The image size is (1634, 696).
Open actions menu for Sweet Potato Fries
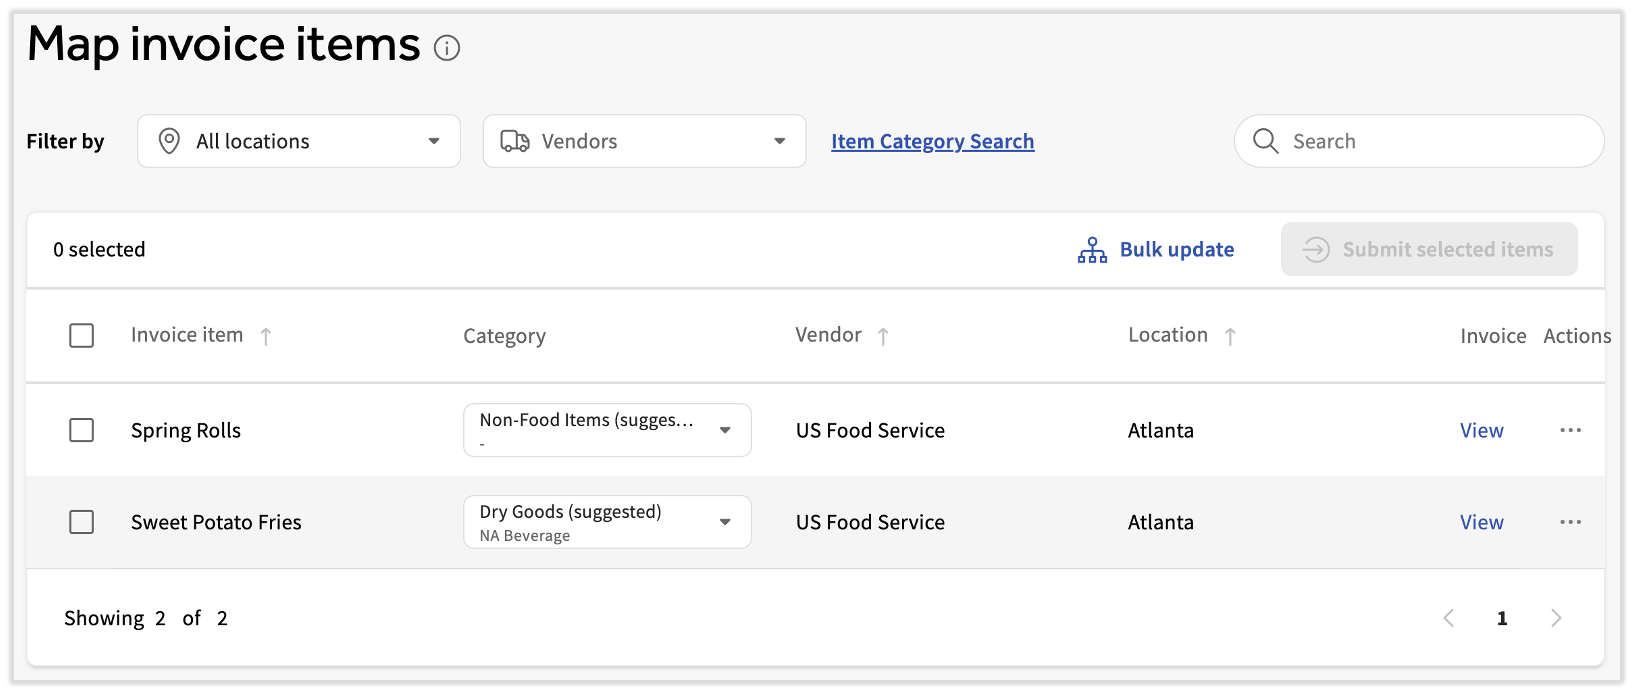coord(1570,522)
